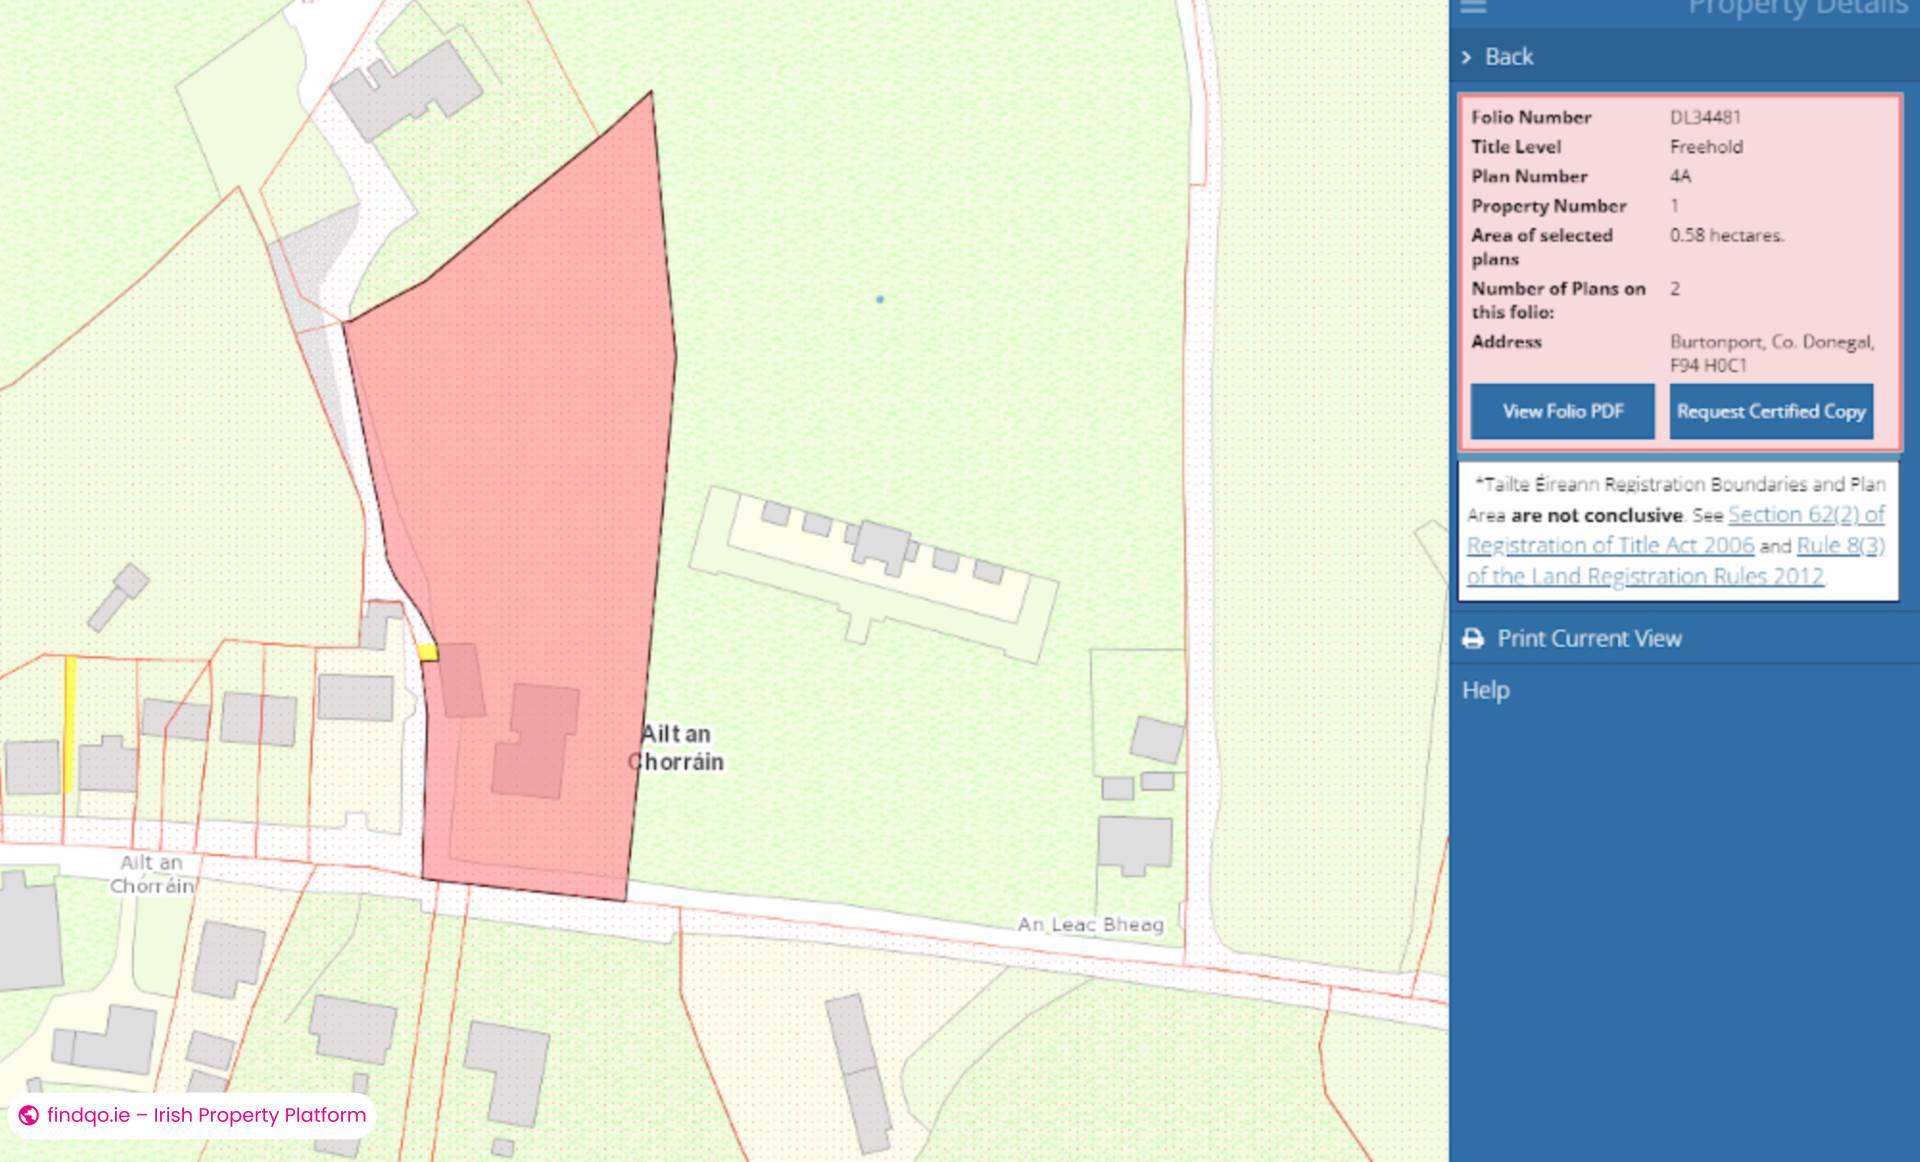Click View Folio PDF button
1920x1162 pixels.
pos(1562,411)
